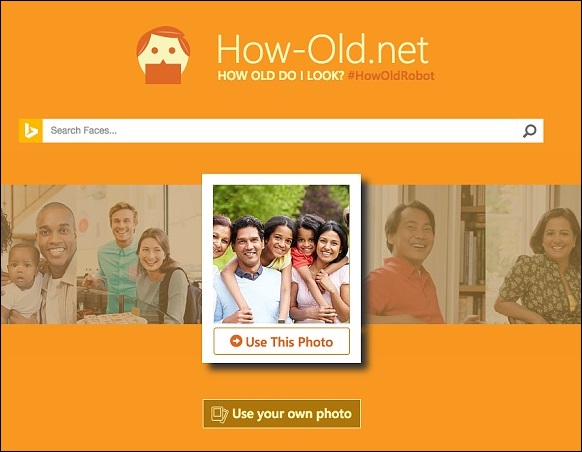Screen dimensions: 582x452
Task: Click the photo stack icon on upload button
Action: 220,414
